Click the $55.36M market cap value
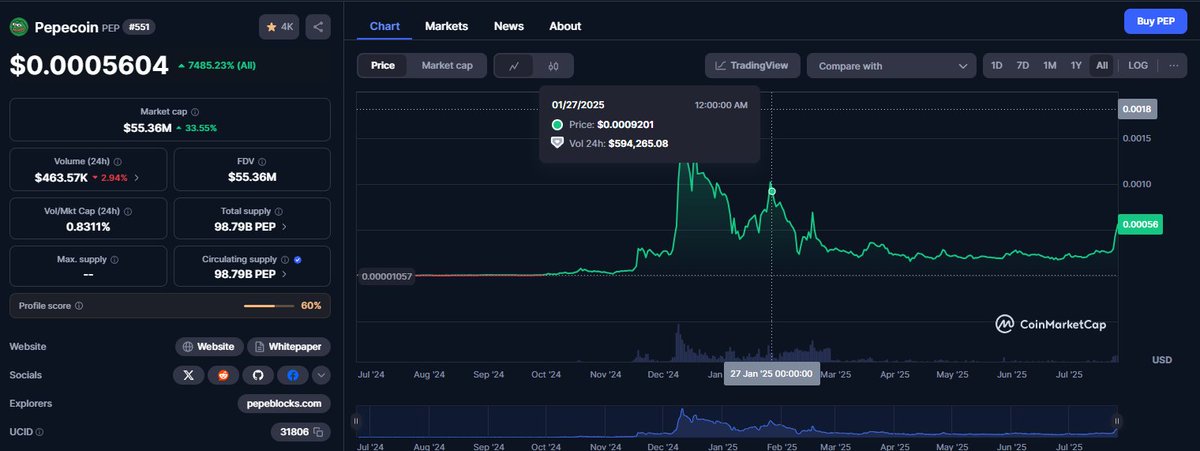 145,128
